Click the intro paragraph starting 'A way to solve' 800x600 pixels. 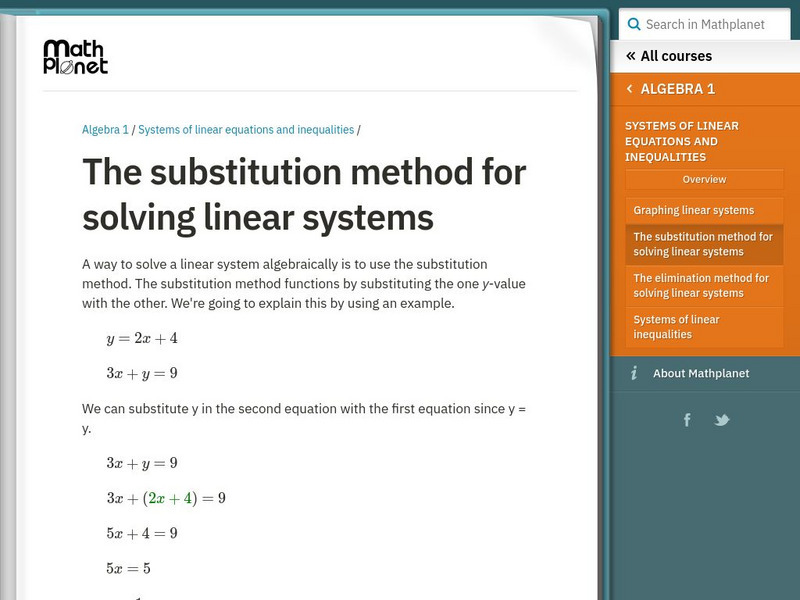click(x=304, y=284)
